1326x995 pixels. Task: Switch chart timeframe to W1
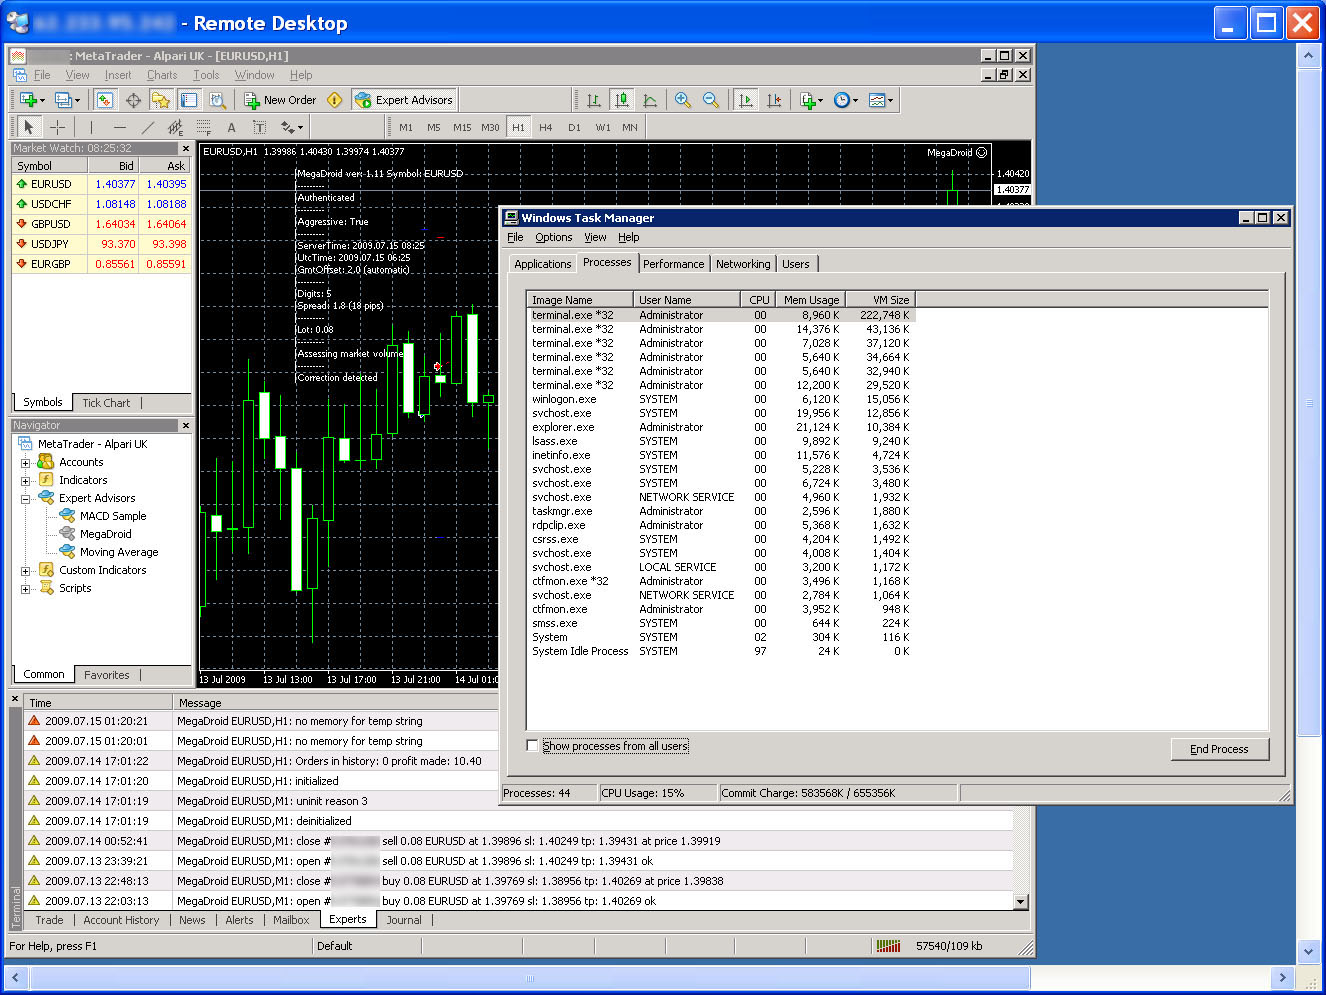pos(602,127)
